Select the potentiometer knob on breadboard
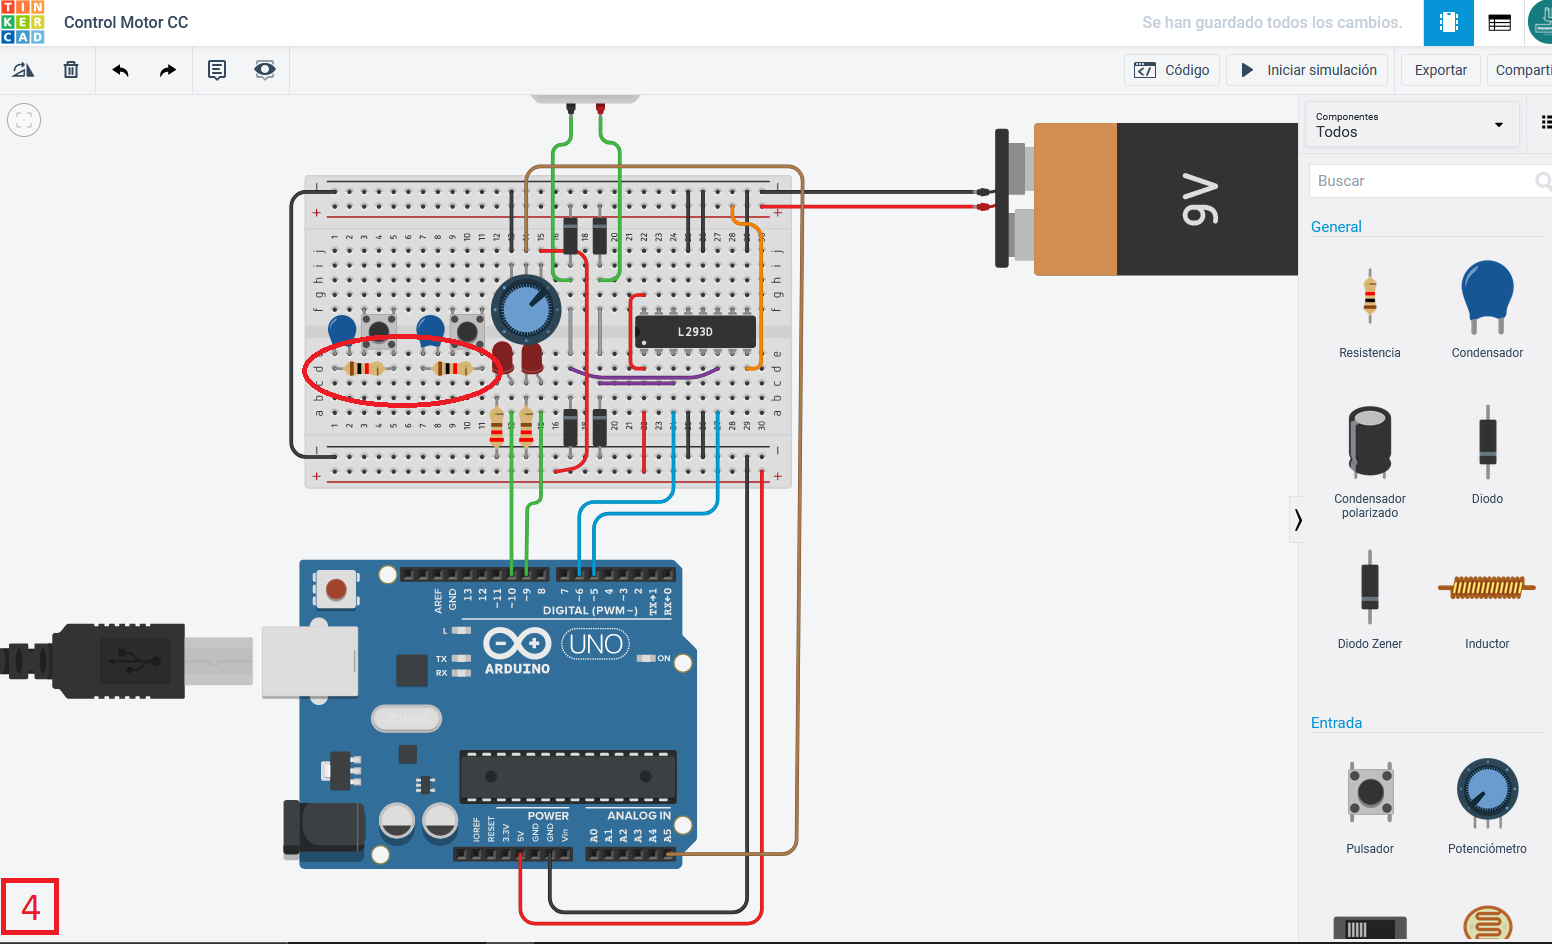This screenshot has width=1552, height=944. 526,310
